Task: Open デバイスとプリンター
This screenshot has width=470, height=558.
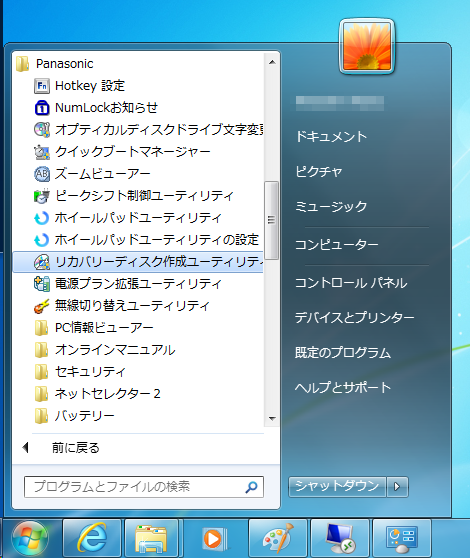Action: (355, 317)
